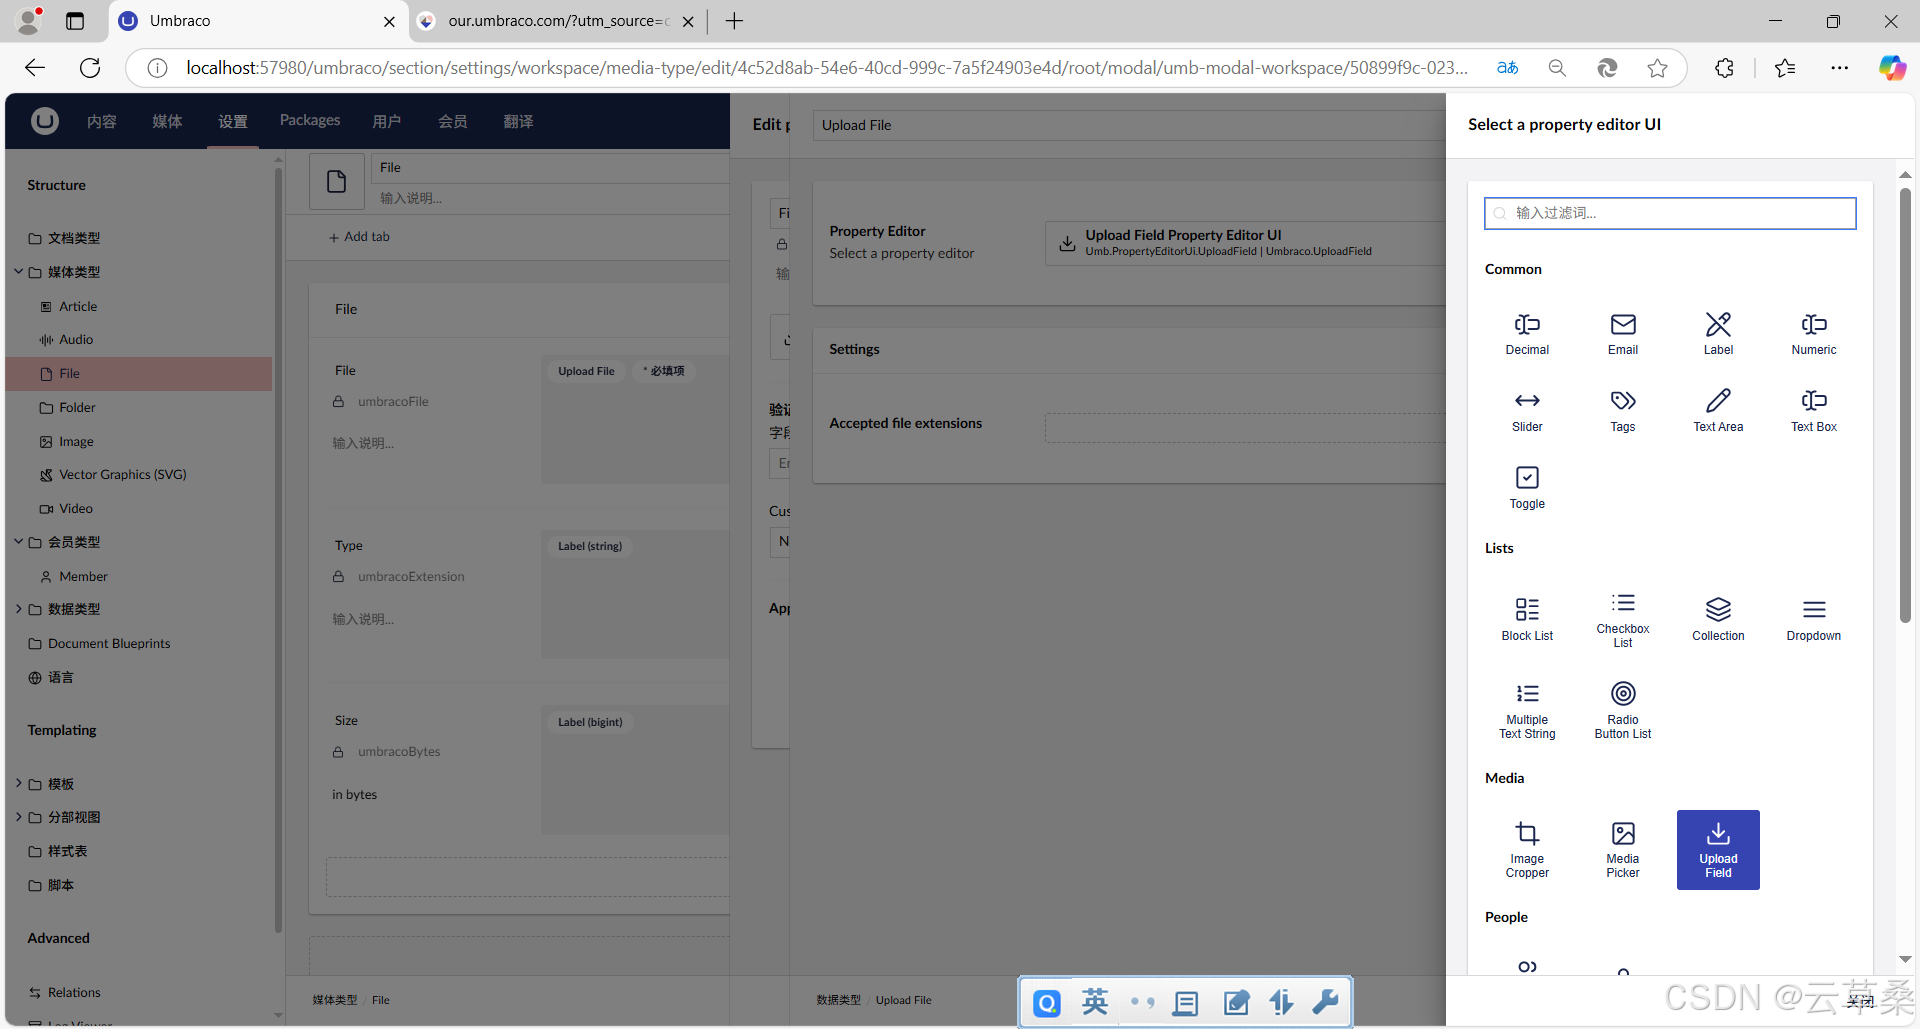
Task: Click the editor list vertical scrollbar
Action: [1905, 403]
